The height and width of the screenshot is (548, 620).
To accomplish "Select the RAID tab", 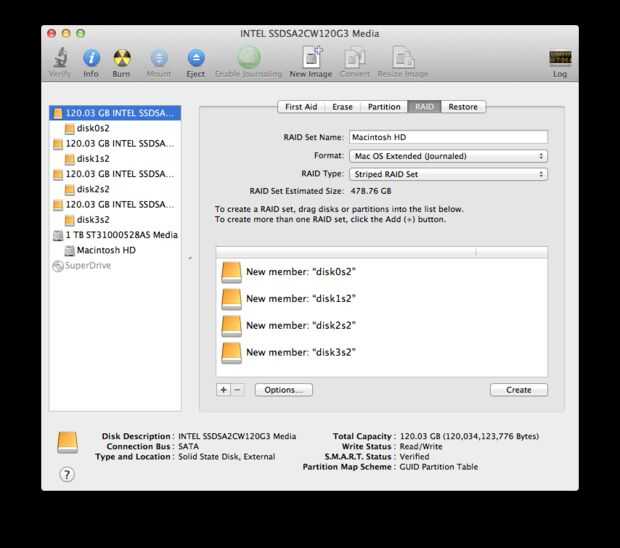I will pos(424,107).
